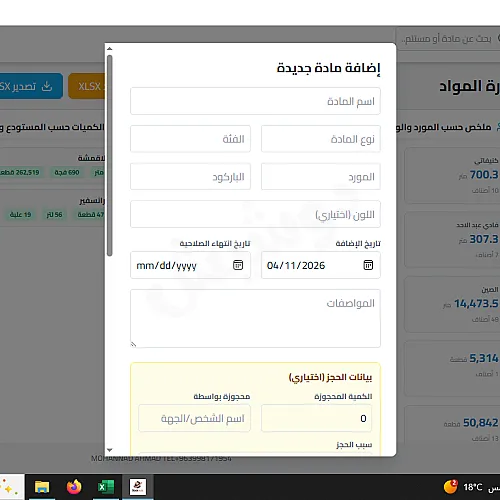500x500 pixels.
Task: Open File Explorer from the taskbar
Action: 42,487
